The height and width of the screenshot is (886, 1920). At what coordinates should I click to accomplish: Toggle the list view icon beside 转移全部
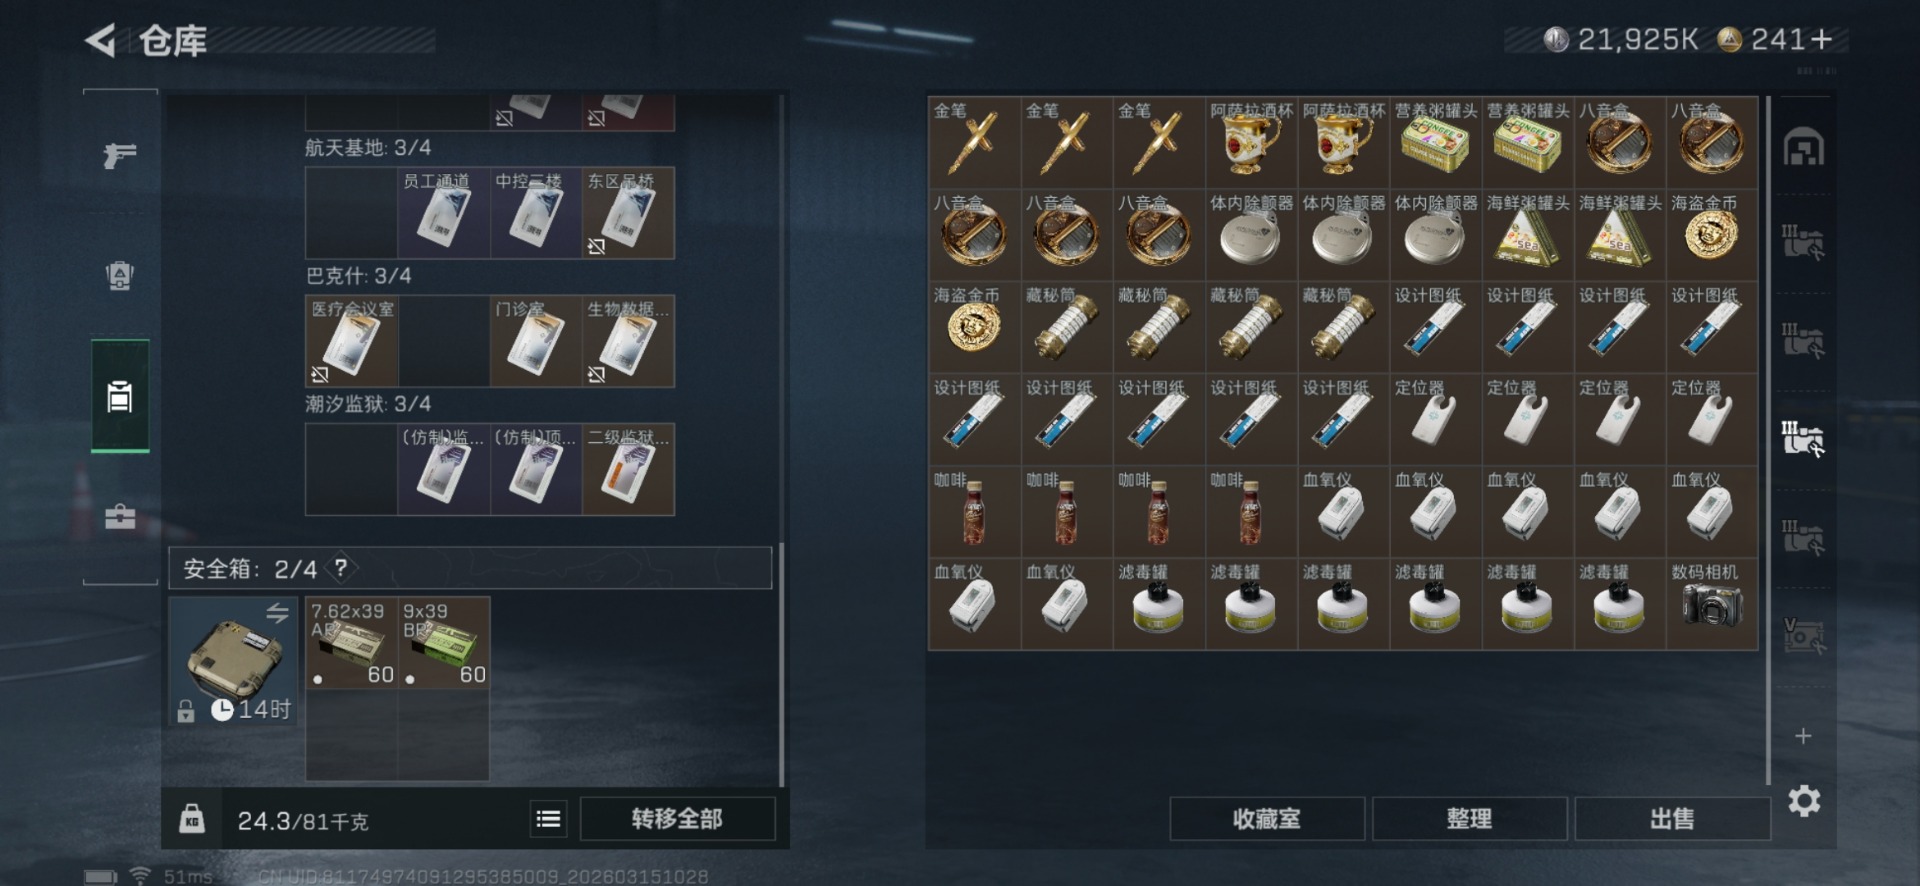coord(548,819)
